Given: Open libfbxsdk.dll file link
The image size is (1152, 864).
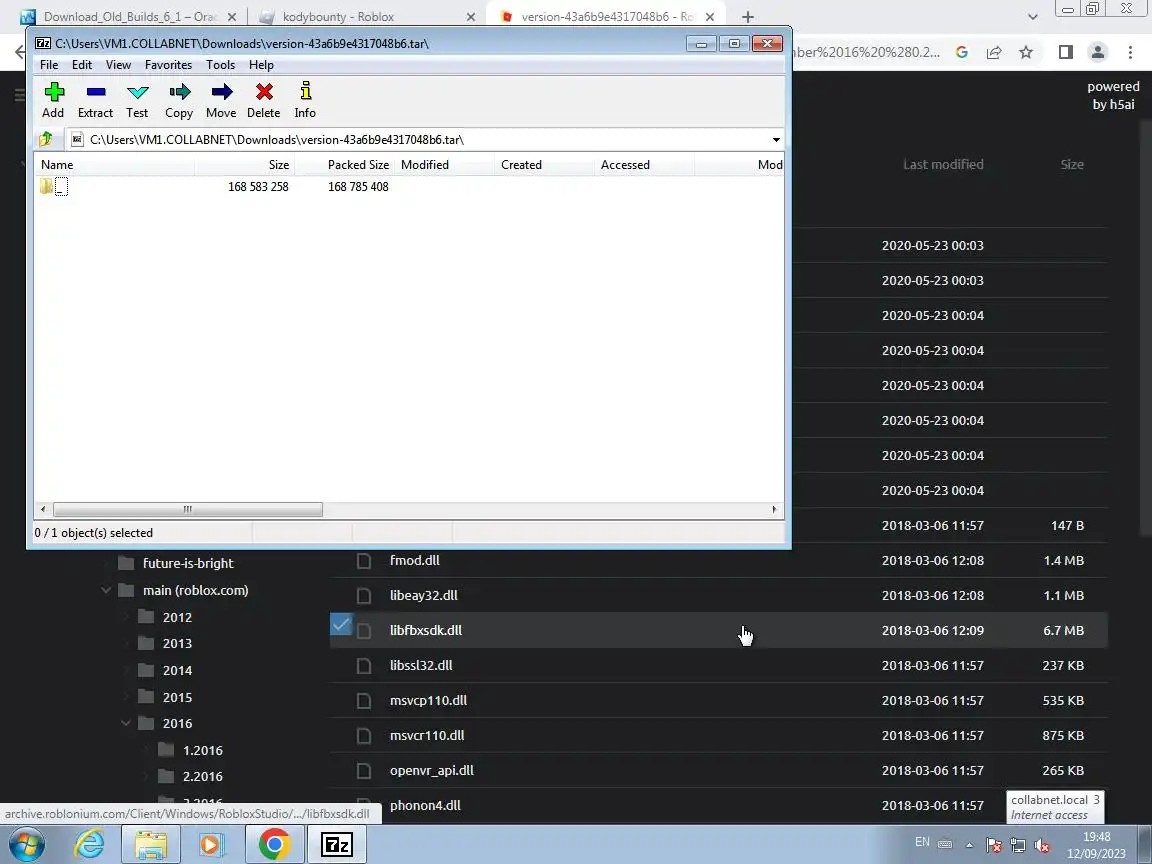Looking at the screenshot, I should (x=425, y=630).
